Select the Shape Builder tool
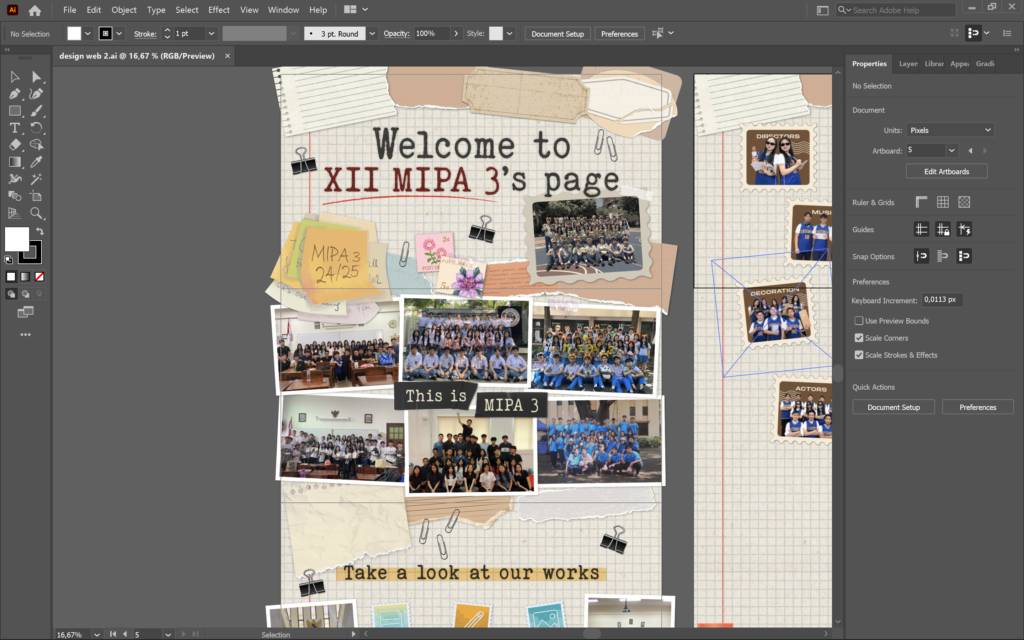 tap(36, 145)
